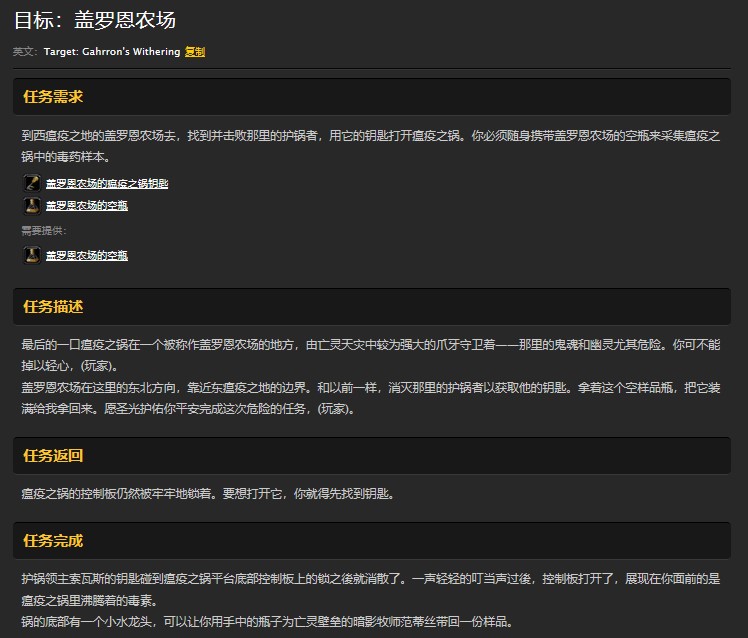Click the English name Target: Gahrron's Withering
This screenshot has width=748, height=638.
pos(112,51)
